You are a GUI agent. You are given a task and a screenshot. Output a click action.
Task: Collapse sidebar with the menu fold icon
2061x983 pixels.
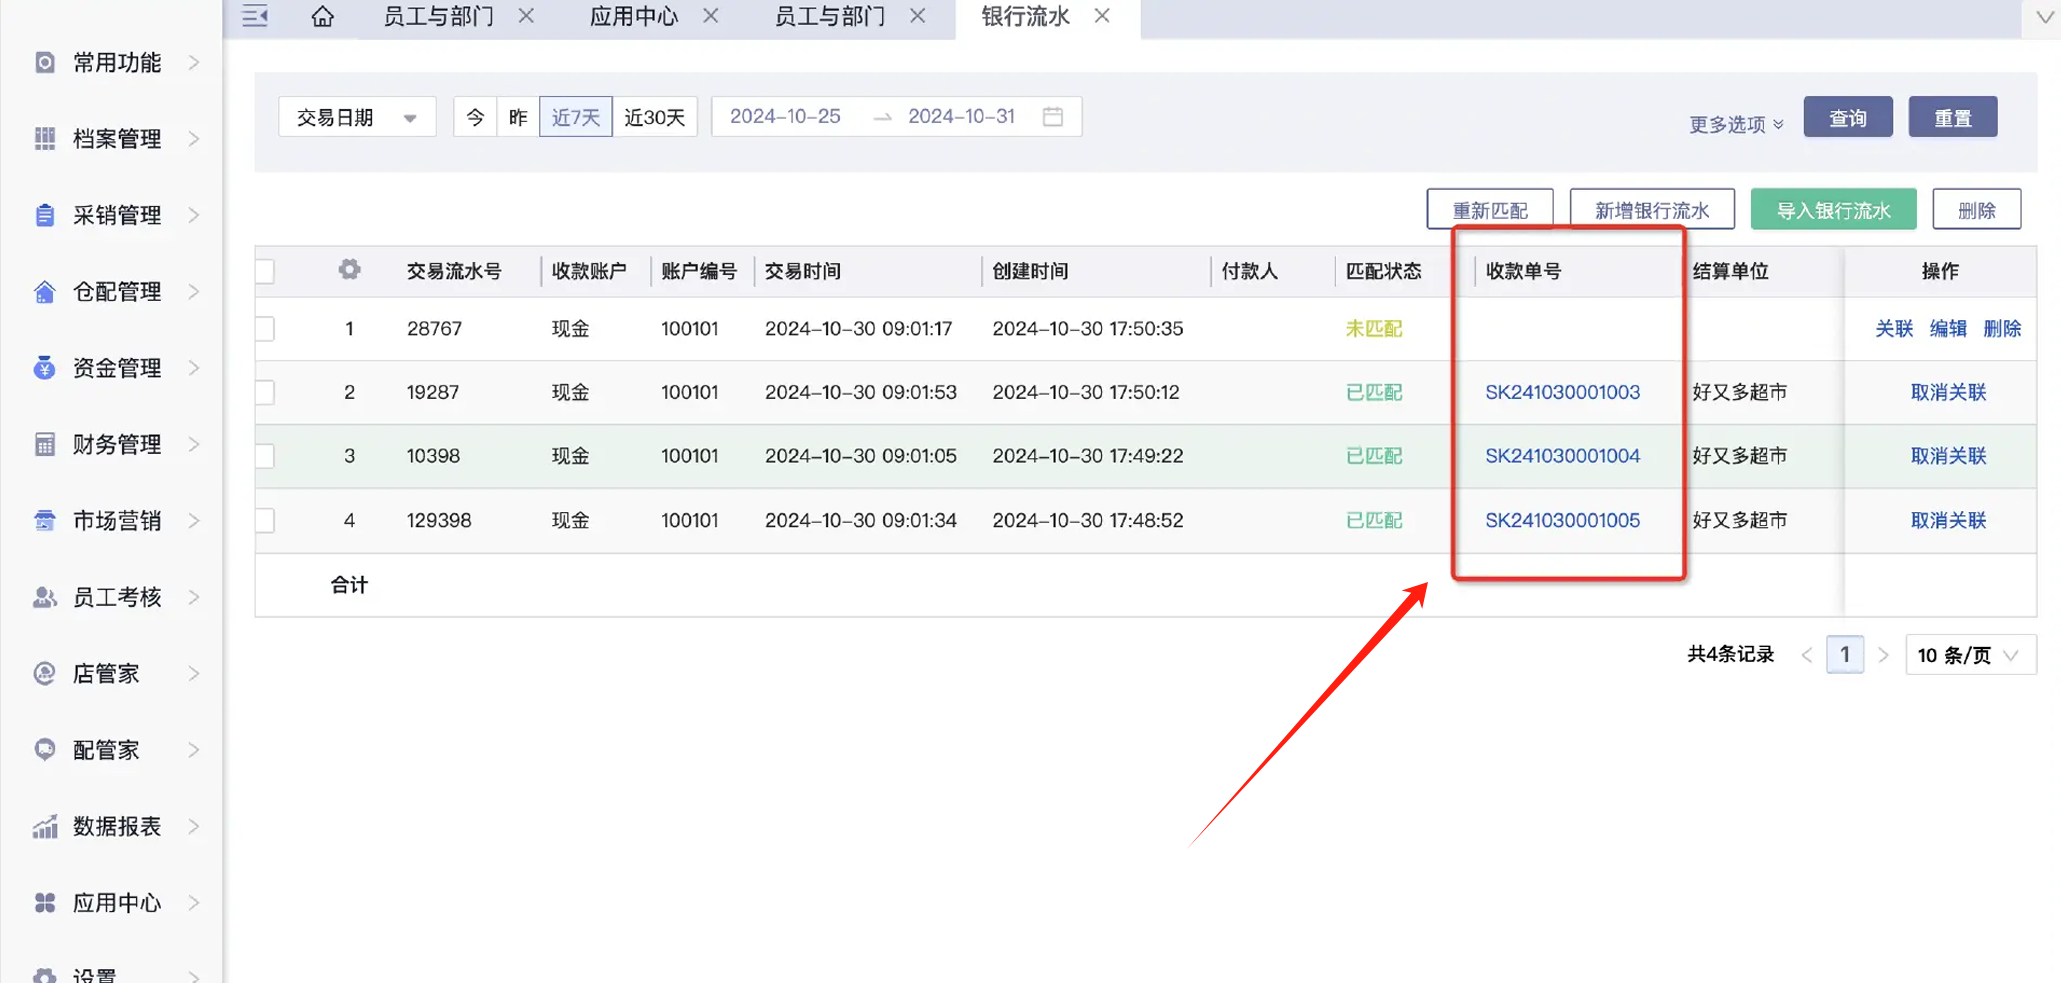point(255,16)
